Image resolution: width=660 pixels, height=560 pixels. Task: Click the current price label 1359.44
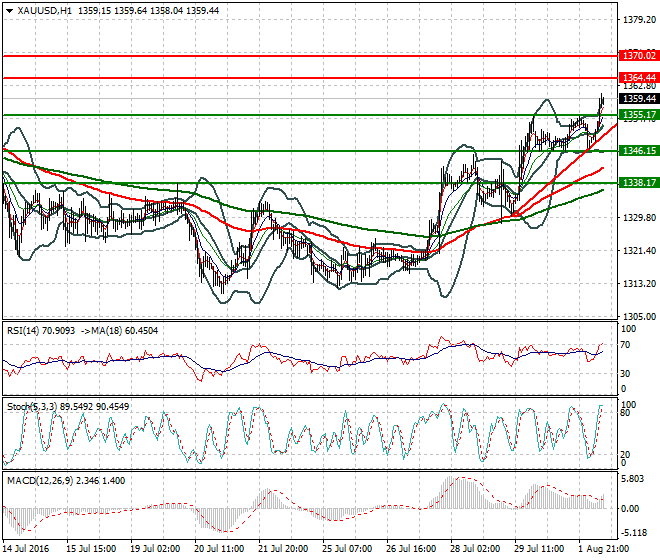coord(639,99)
